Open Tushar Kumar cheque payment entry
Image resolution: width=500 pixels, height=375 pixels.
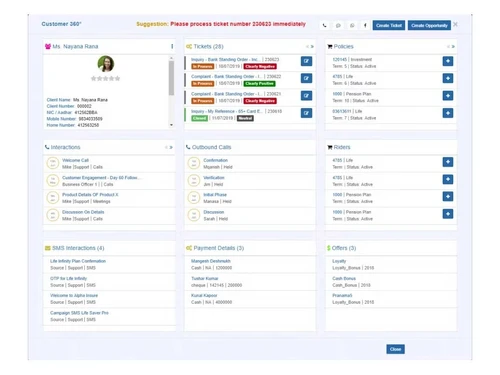pos(205,278)
